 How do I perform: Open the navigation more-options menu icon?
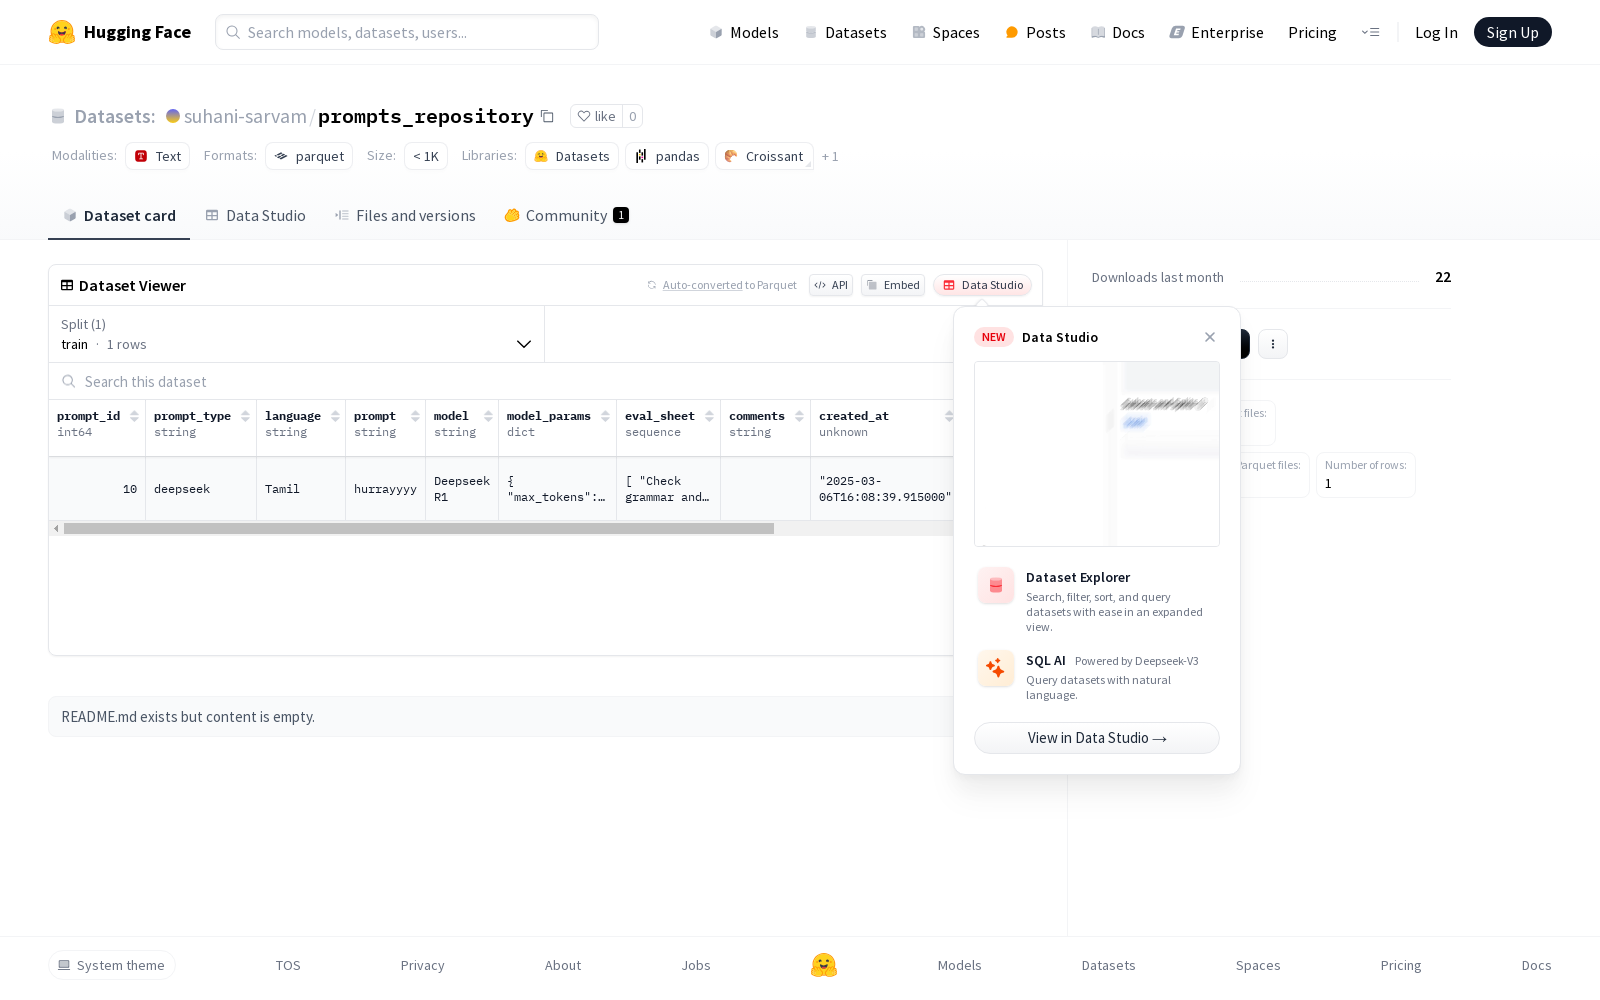pos(1370,32)
